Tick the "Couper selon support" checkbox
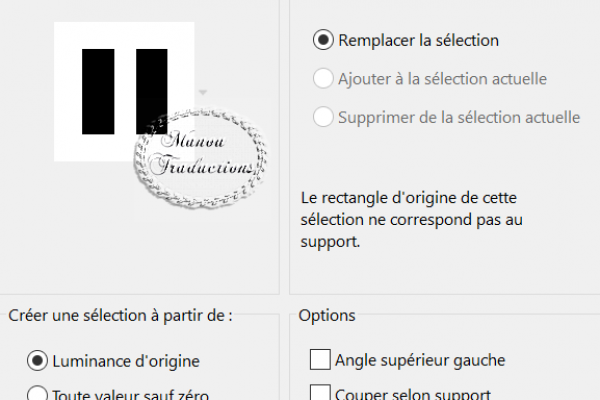The height and width of the screenshot is (400, 600). click(320, 393)
